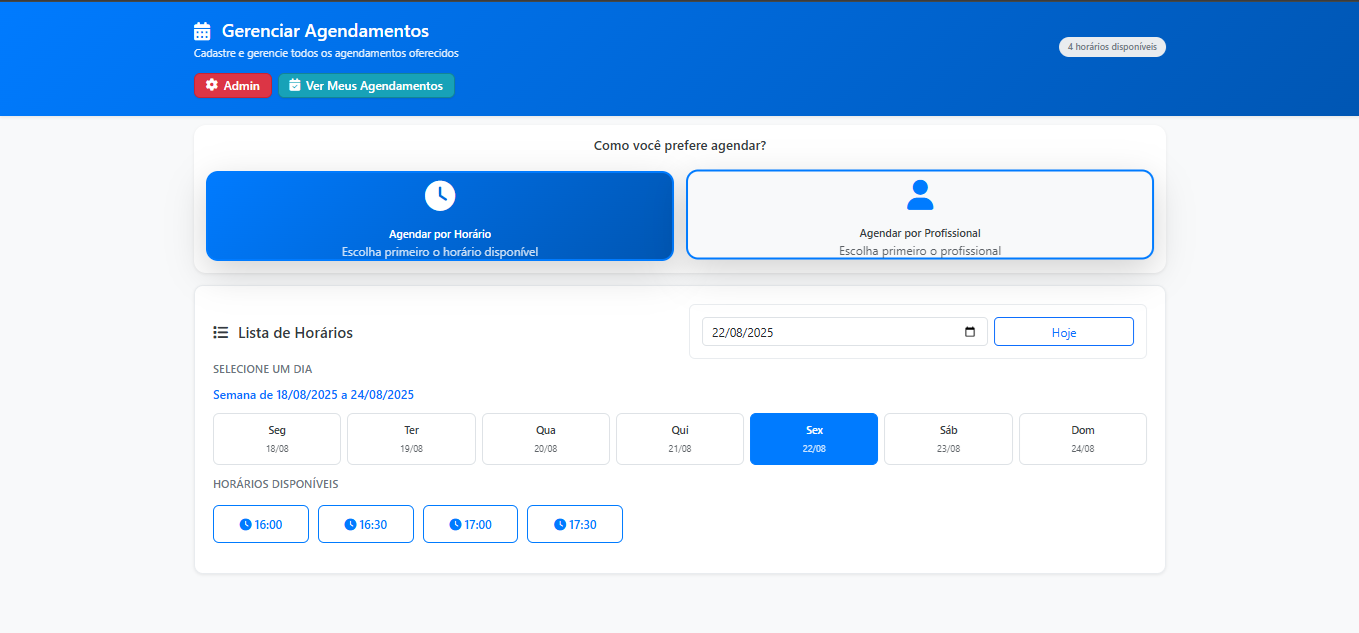Click the calendar icon beside Gerenciar Agendamentos
This screenshot has width=1359, height=633.
[202, 31]
